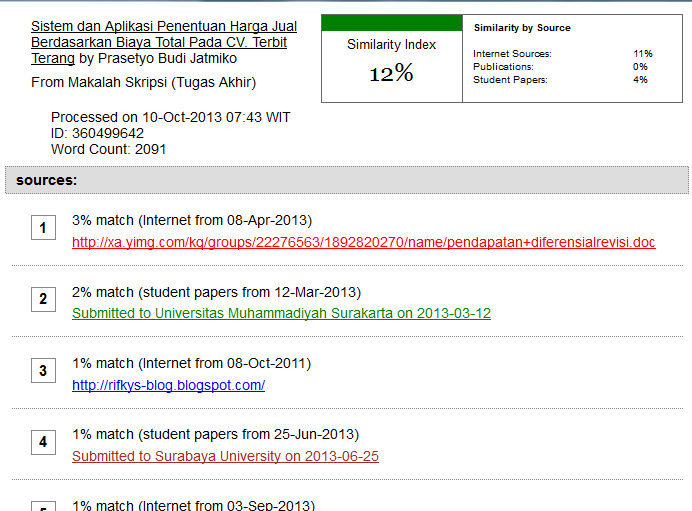Open Universitas Muhammadiyah Surakarta submission link
Viewport: 692px width, 511px height.
281,313
